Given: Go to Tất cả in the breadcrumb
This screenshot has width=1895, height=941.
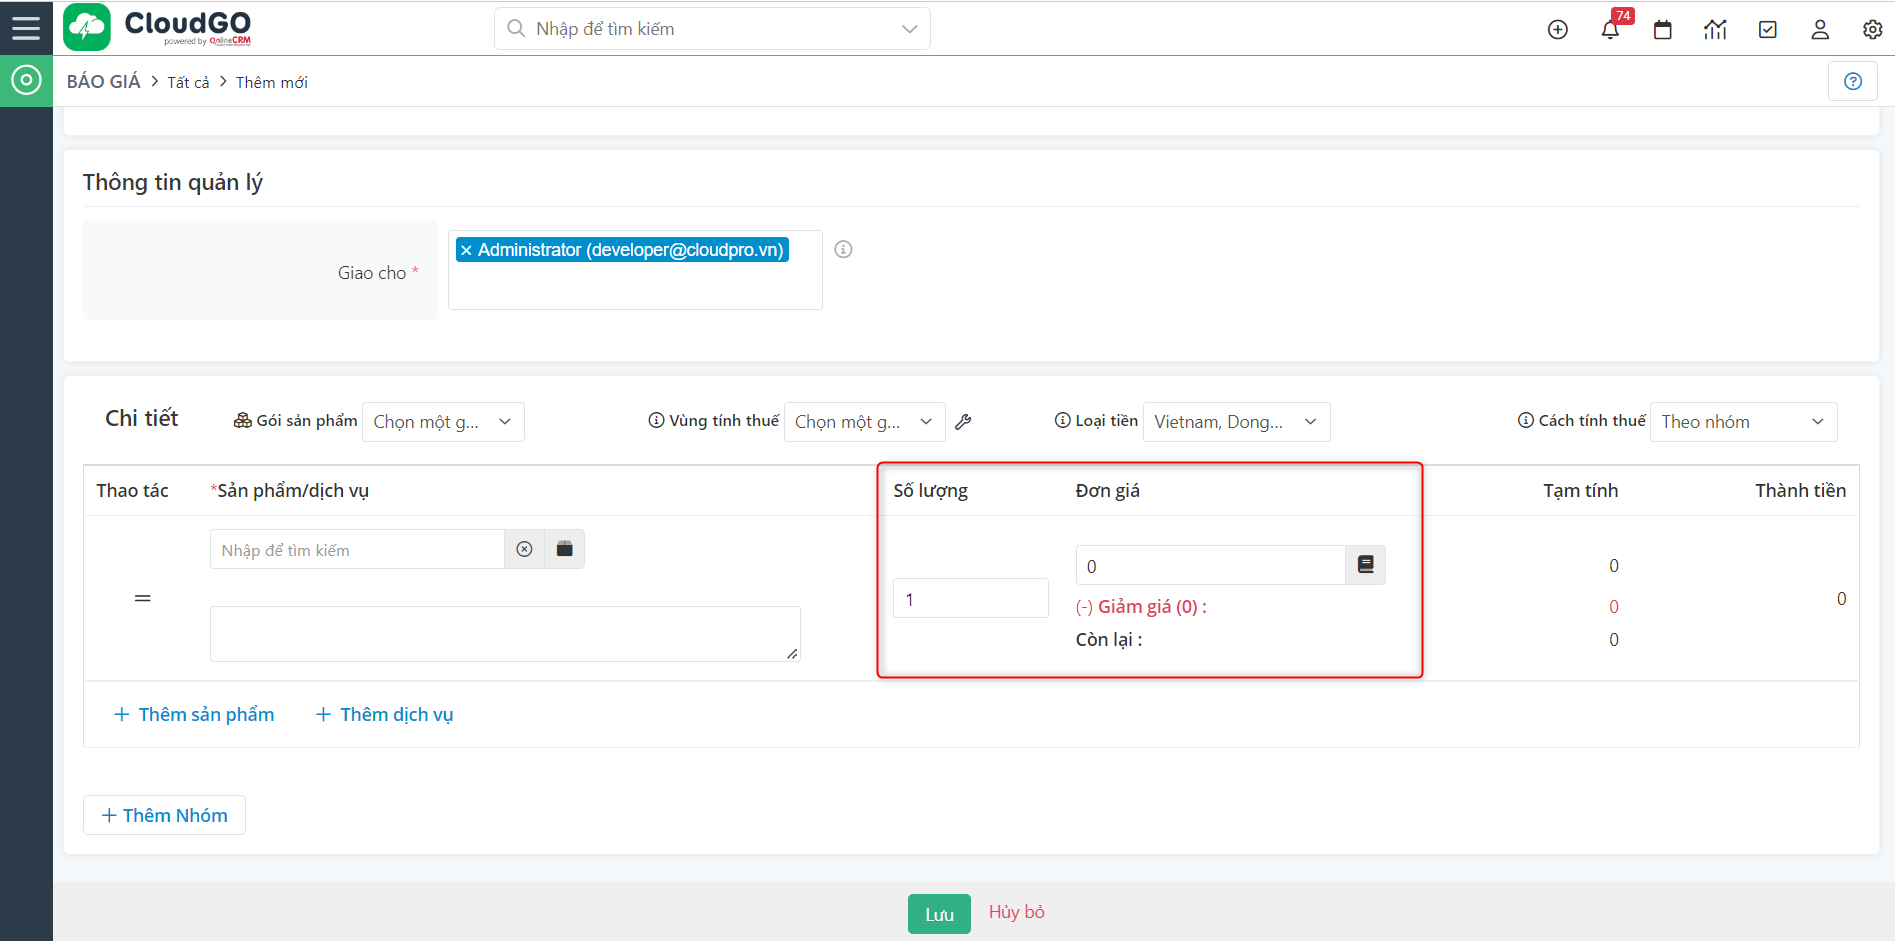Looking at the screenshot, I should point(187,81).
